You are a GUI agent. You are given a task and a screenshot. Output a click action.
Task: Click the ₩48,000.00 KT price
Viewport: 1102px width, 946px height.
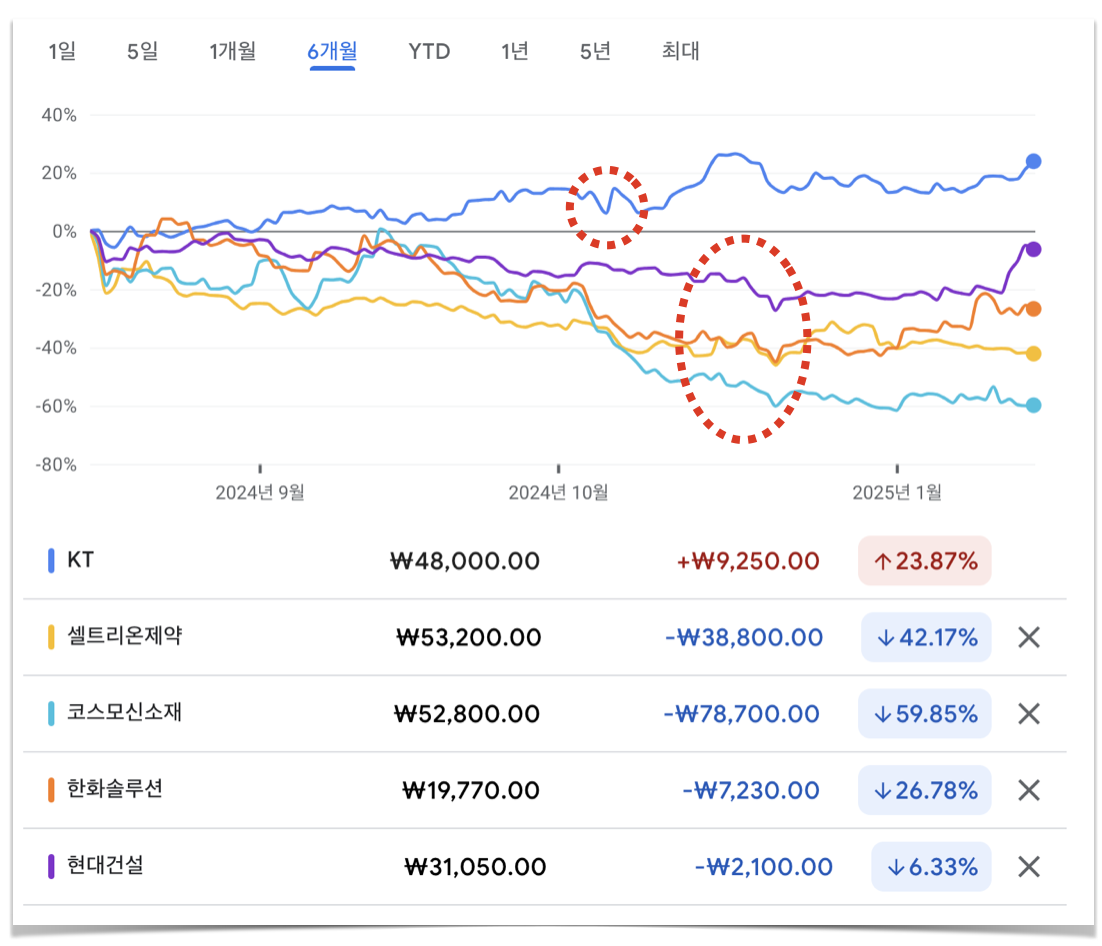(465, 561)
